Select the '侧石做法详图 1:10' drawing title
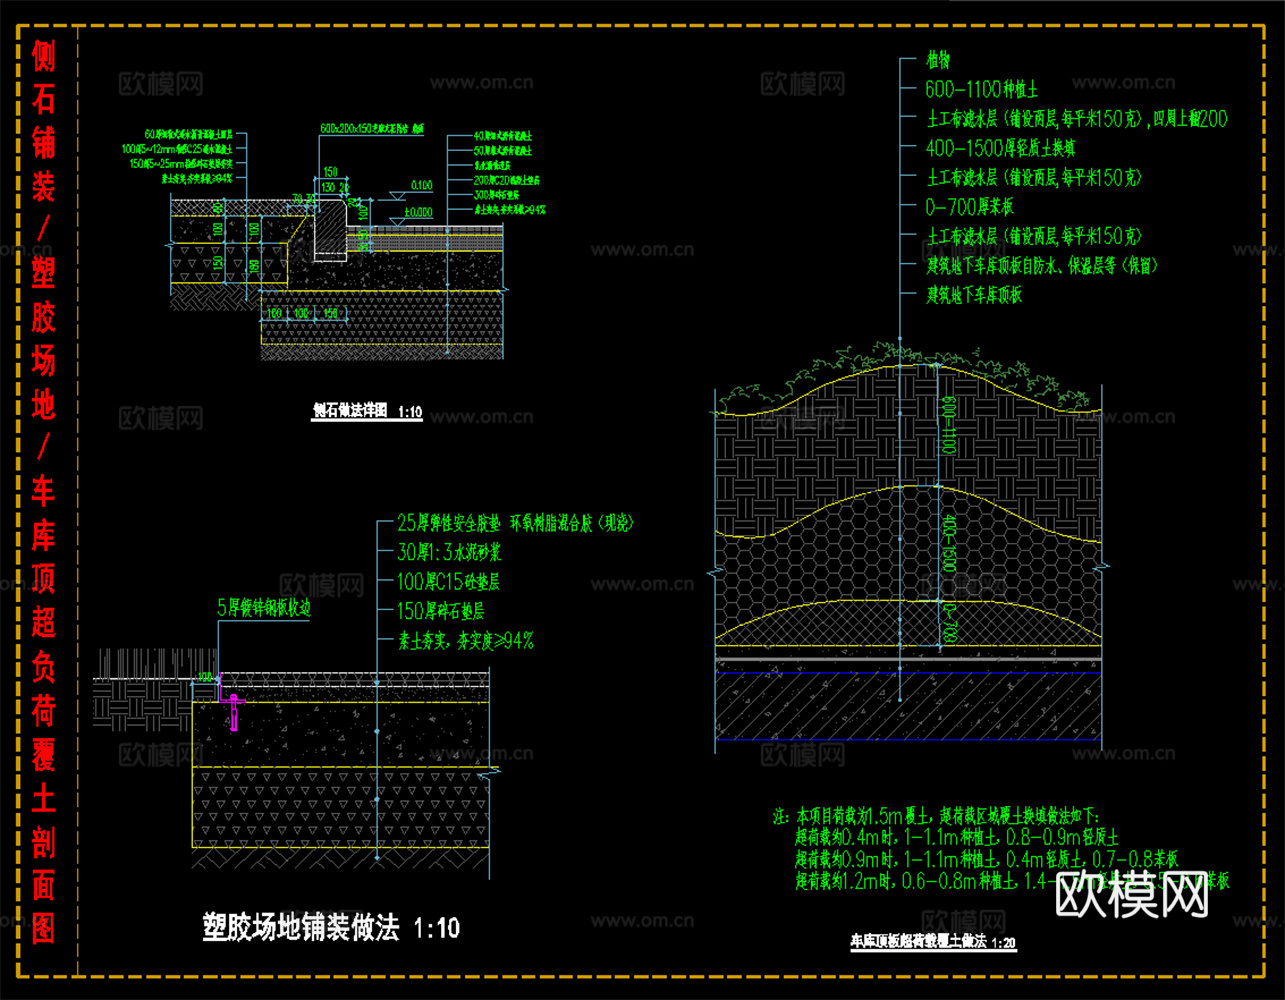This screenshot has height=1000, width=1285. pyautogui.click(x=367, y=411)
